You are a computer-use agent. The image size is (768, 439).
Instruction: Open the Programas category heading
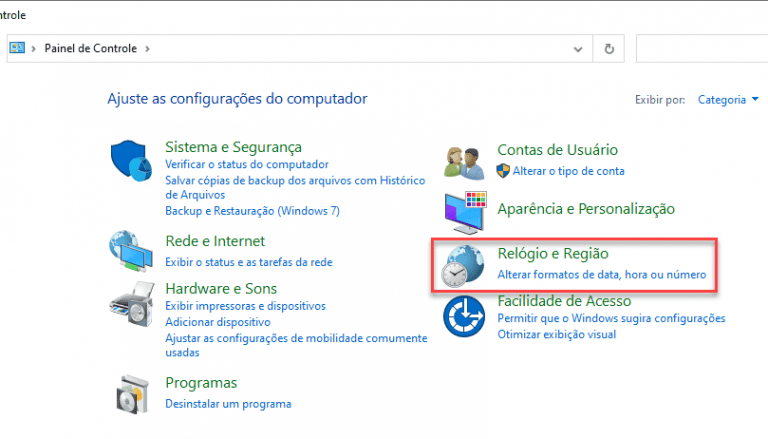[201, 383]
